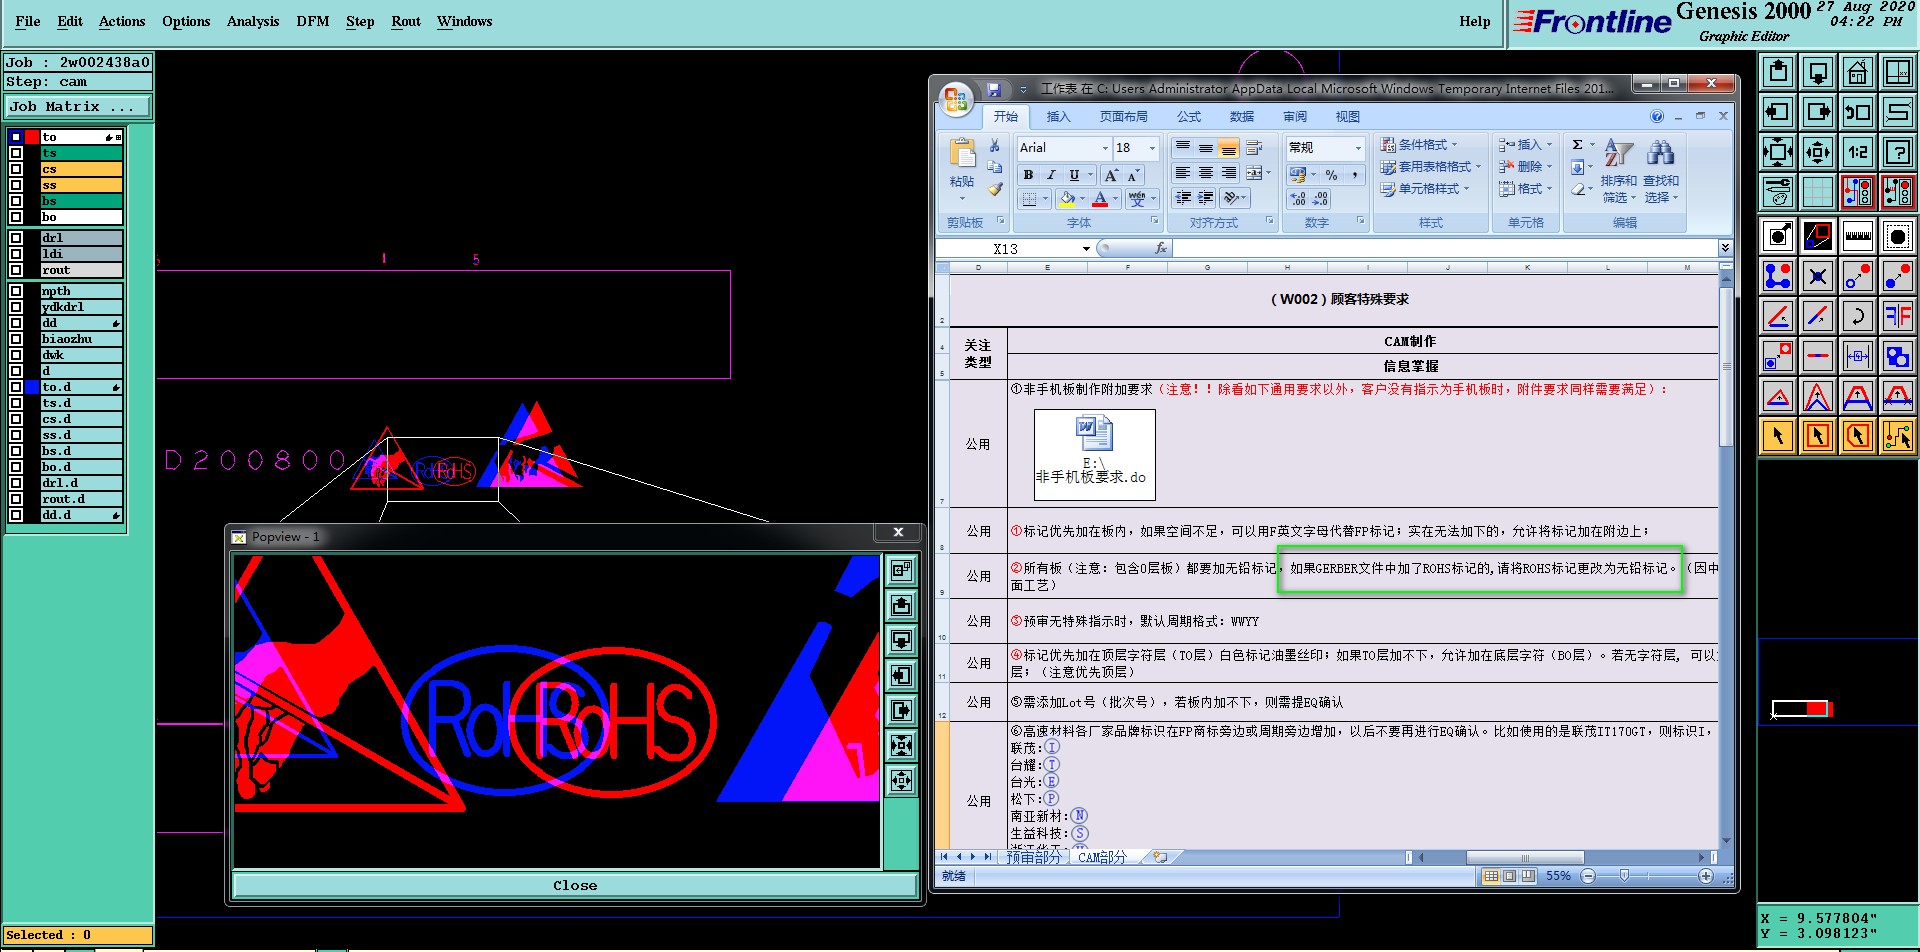Screen dimensions: 1920x952
Task: Click the Excel Office orb button
Action: pyautogui.click(x=956, y=98)
